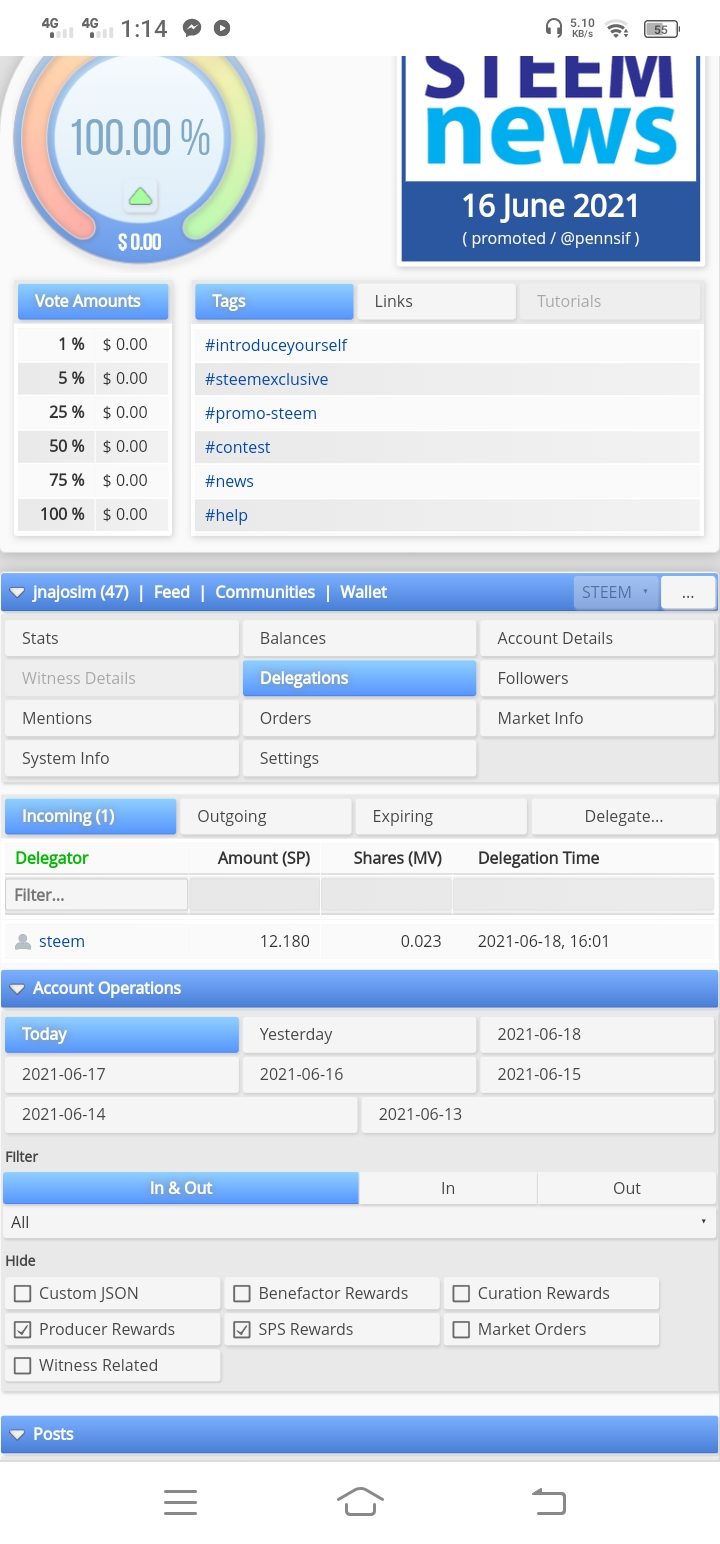Select the Incoming (1) delegations tab
Viewport: 720px width, 1544px height.
[x=91, y=816]
